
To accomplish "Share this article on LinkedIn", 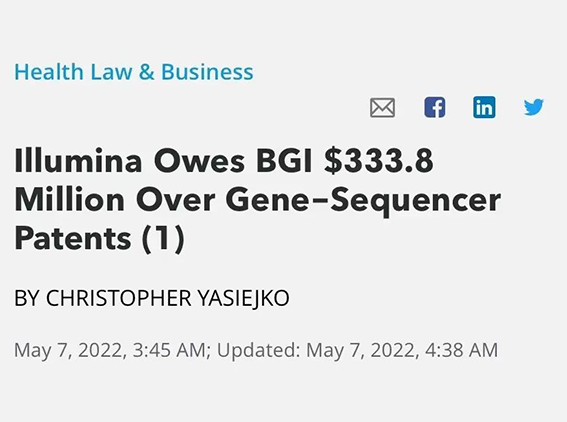I will point(484,107).
